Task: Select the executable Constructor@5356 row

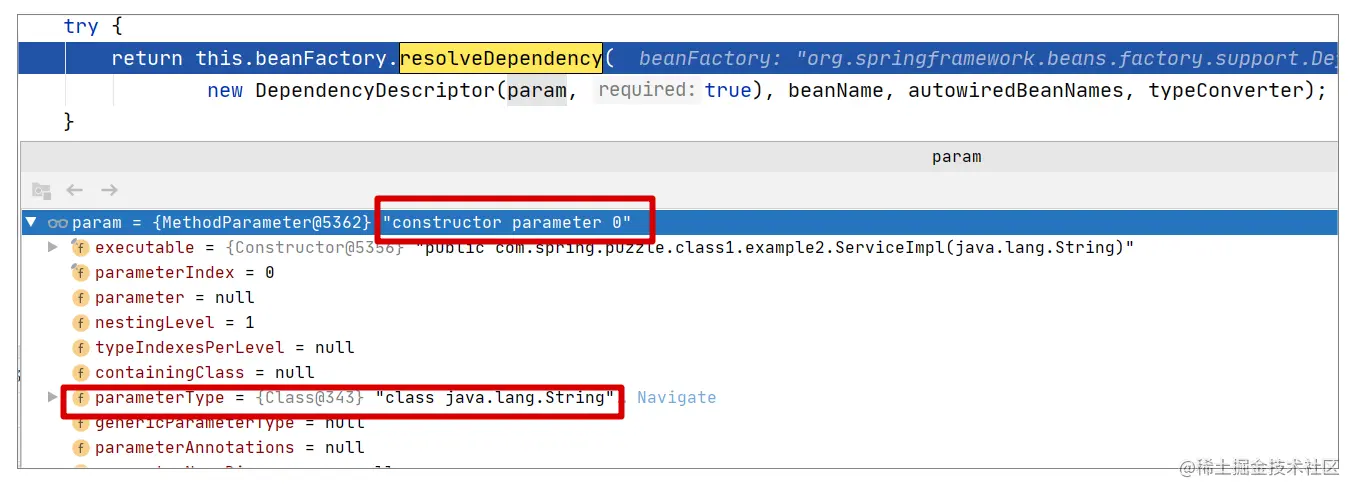Action: [679, 247]
